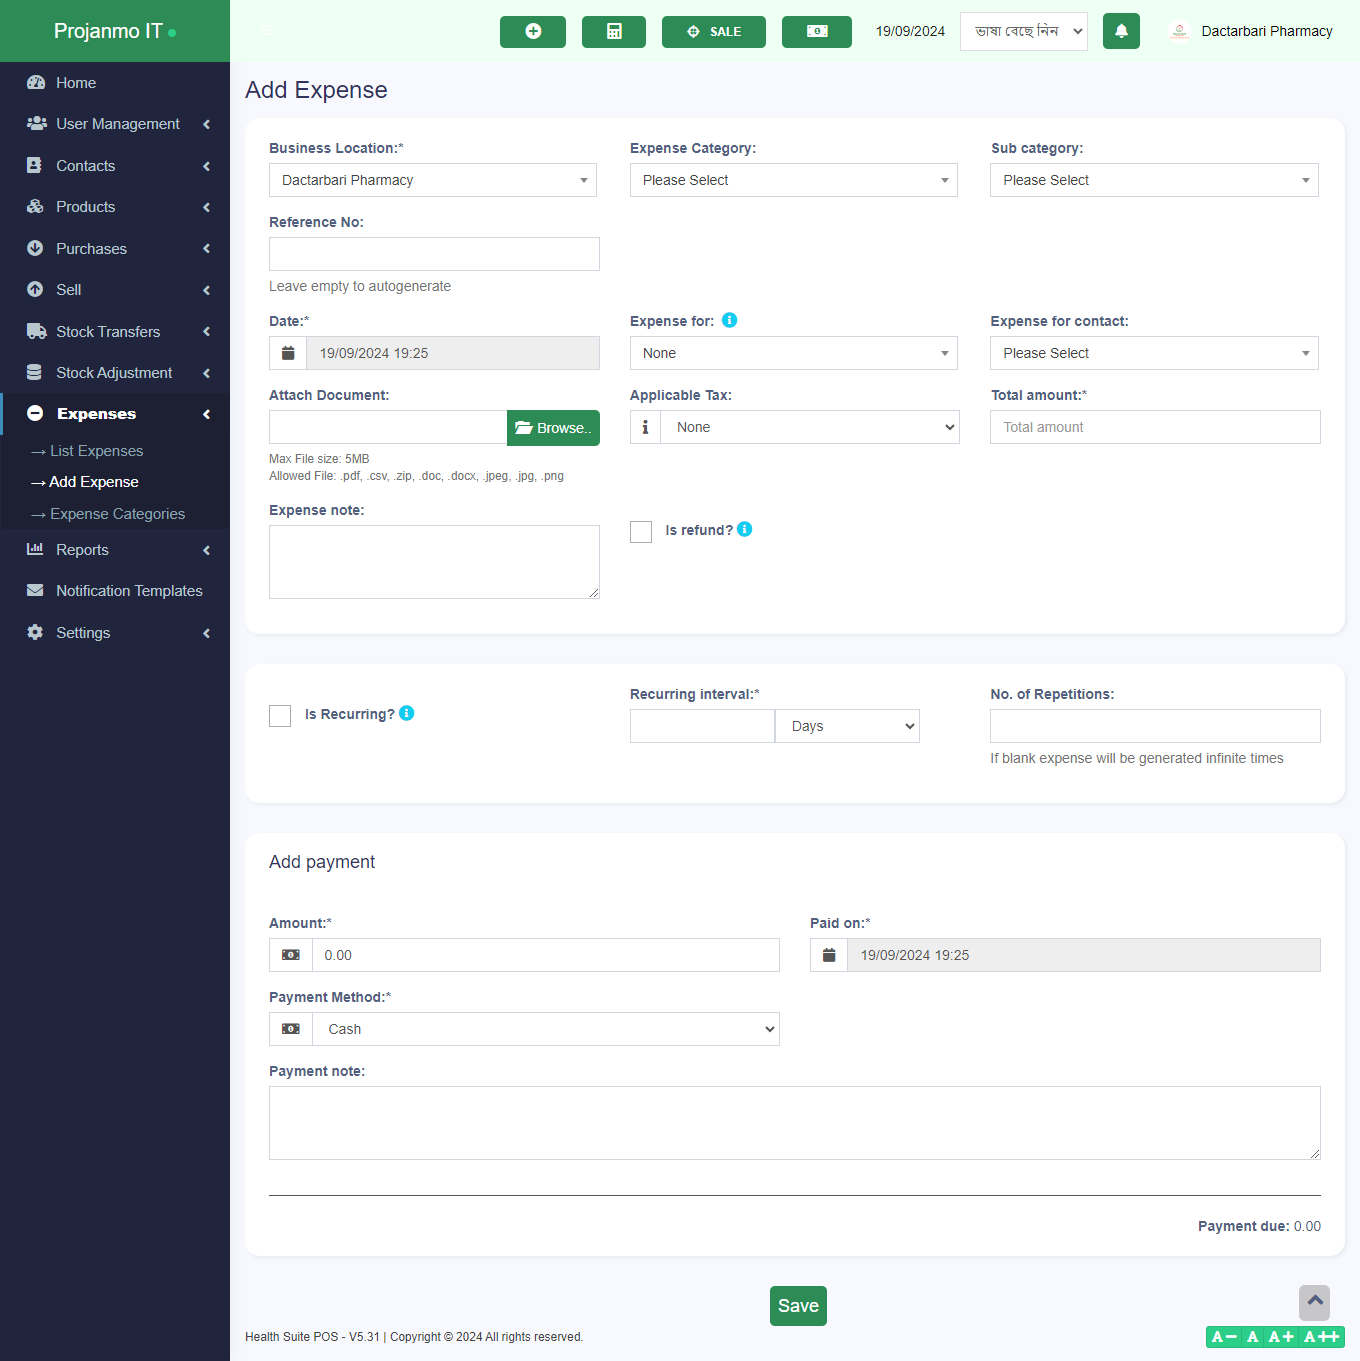The width and height of the screenshot is (1360, 1361).
Task: Select List Expenses under the Expenses menu
Action: [x=96, y=450]
